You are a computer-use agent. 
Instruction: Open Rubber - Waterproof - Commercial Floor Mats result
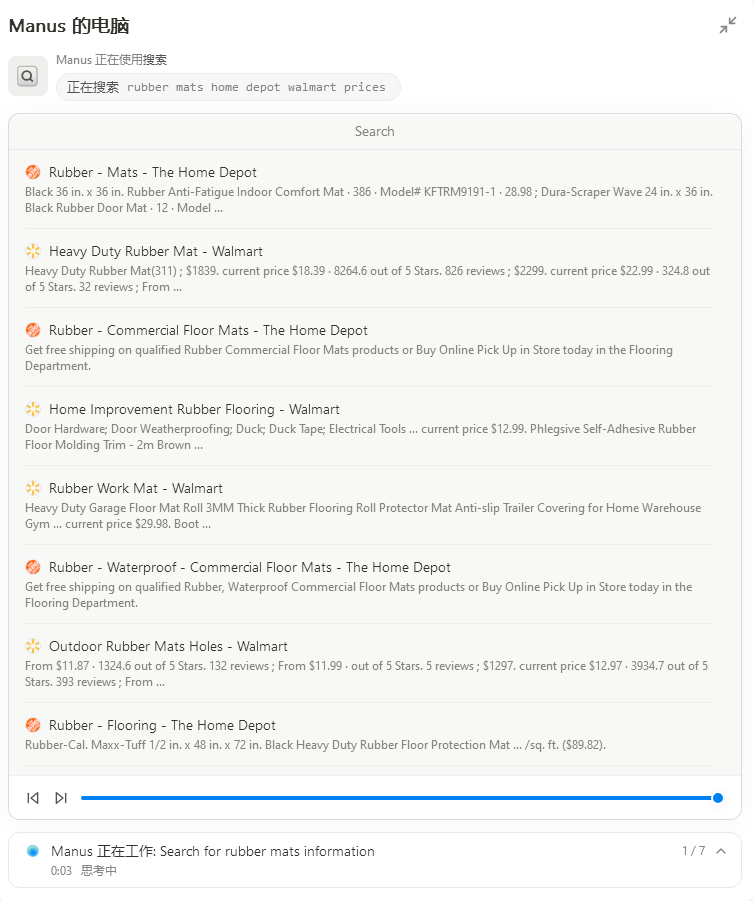point(249,567)
